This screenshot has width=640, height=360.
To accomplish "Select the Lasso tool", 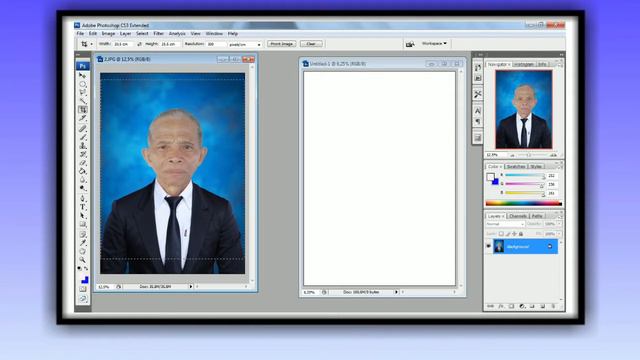I will [x=82, y=93].
